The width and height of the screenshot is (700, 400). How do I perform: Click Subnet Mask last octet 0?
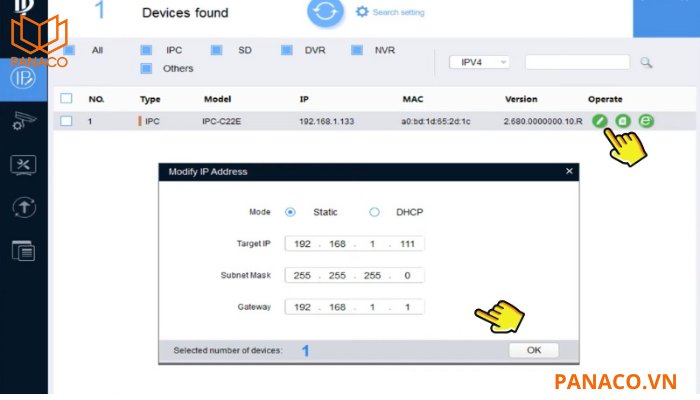(407, 275)
